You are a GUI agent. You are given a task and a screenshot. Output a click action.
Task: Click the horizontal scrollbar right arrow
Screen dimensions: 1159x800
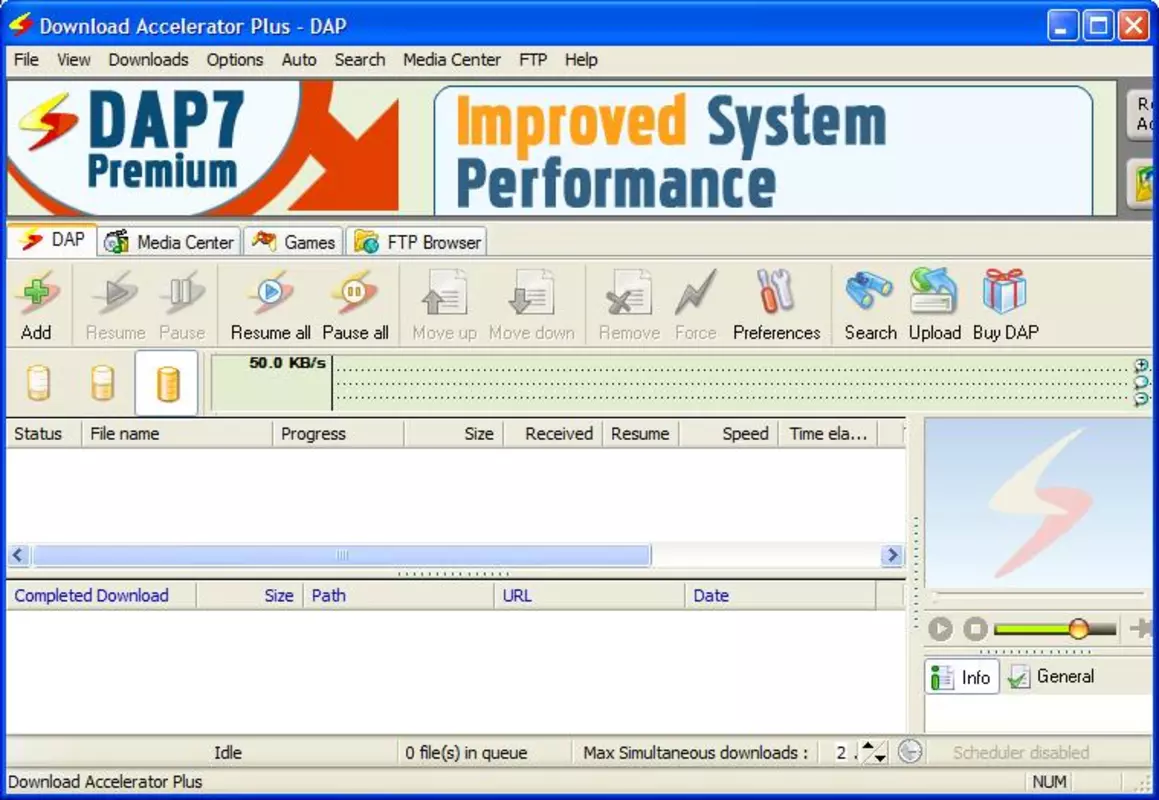tap(893, 555)
